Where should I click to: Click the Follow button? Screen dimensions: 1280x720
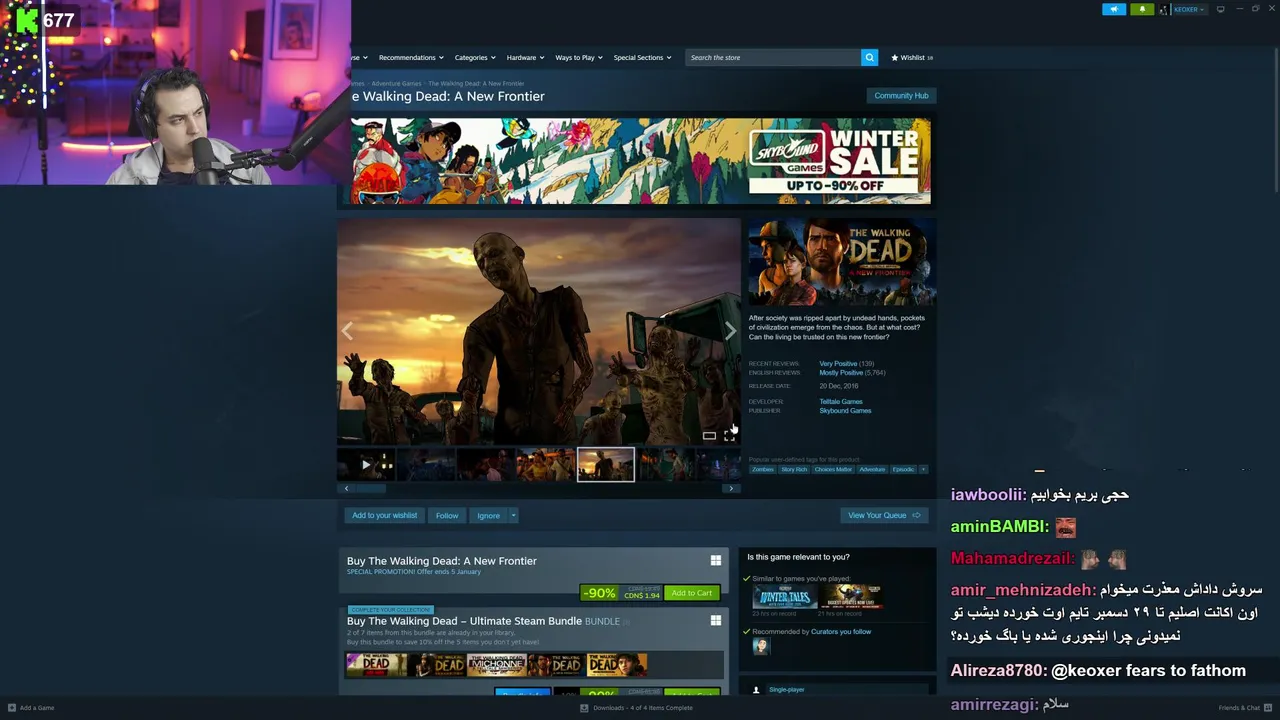[x=447, y=515]
